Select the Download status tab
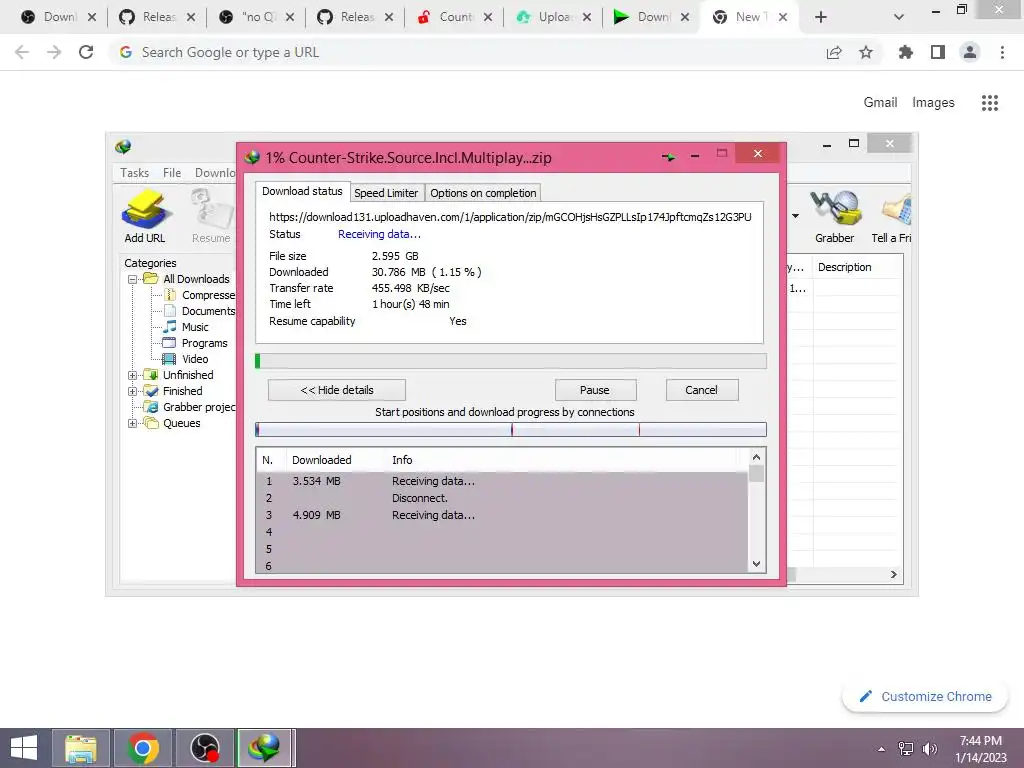The image size is (1024, 768). point(302,191)
